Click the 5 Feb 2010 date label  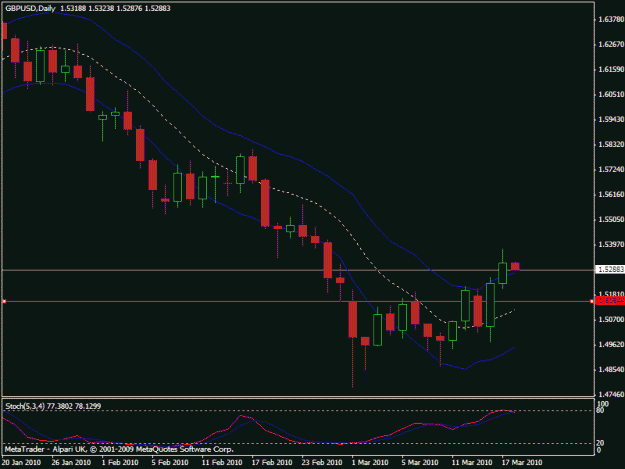point(170,463)
